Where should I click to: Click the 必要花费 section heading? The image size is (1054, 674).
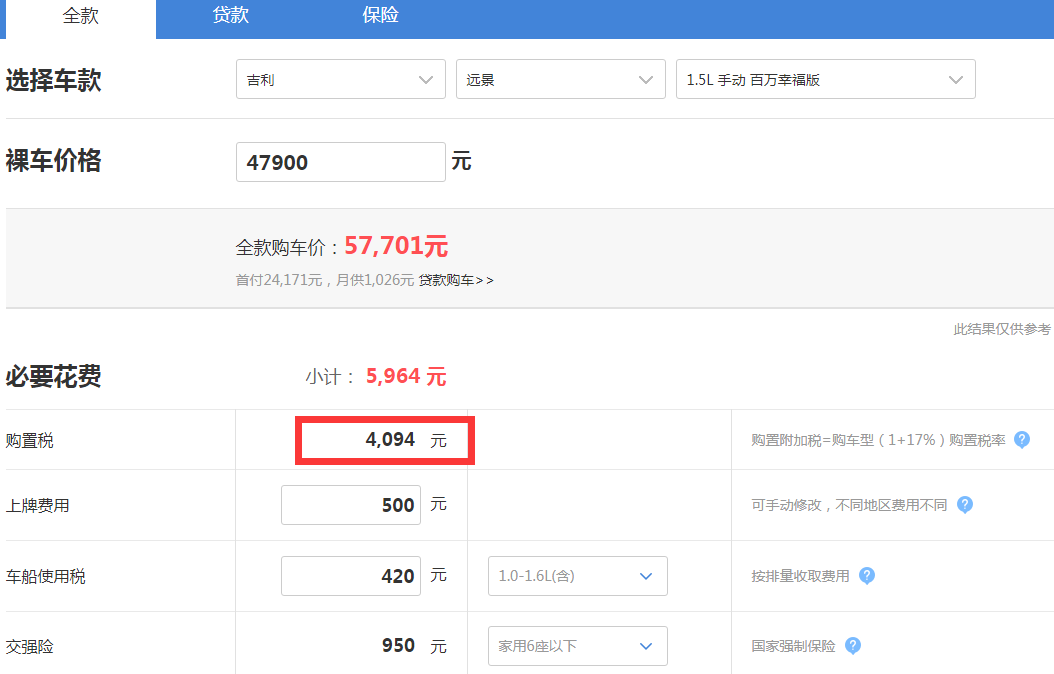[54, 376]
